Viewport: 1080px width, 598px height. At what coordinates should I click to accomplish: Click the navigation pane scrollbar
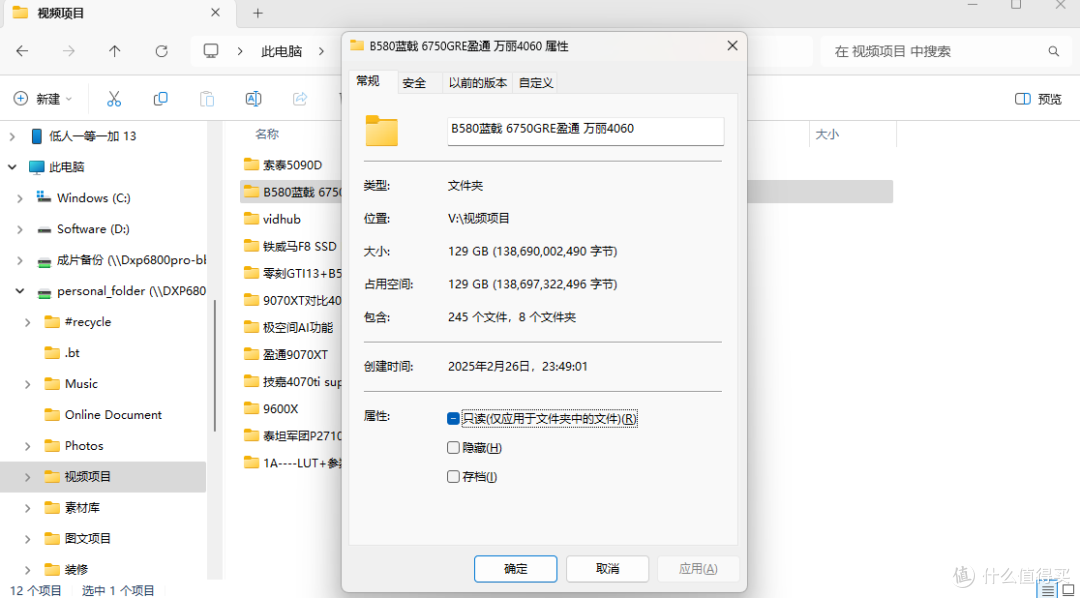pyautogui.click(x=216, y=364)
